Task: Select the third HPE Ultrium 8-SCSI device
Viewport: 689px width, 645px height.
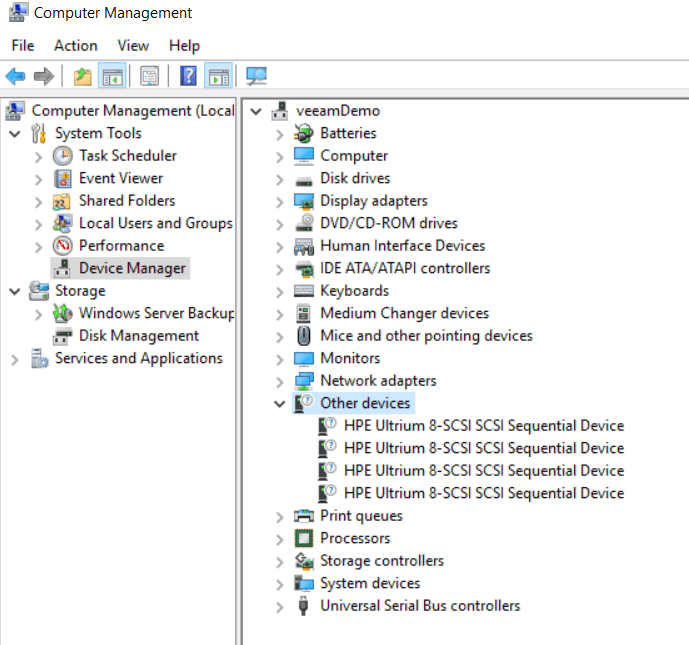Action: [x=484, y=470]
